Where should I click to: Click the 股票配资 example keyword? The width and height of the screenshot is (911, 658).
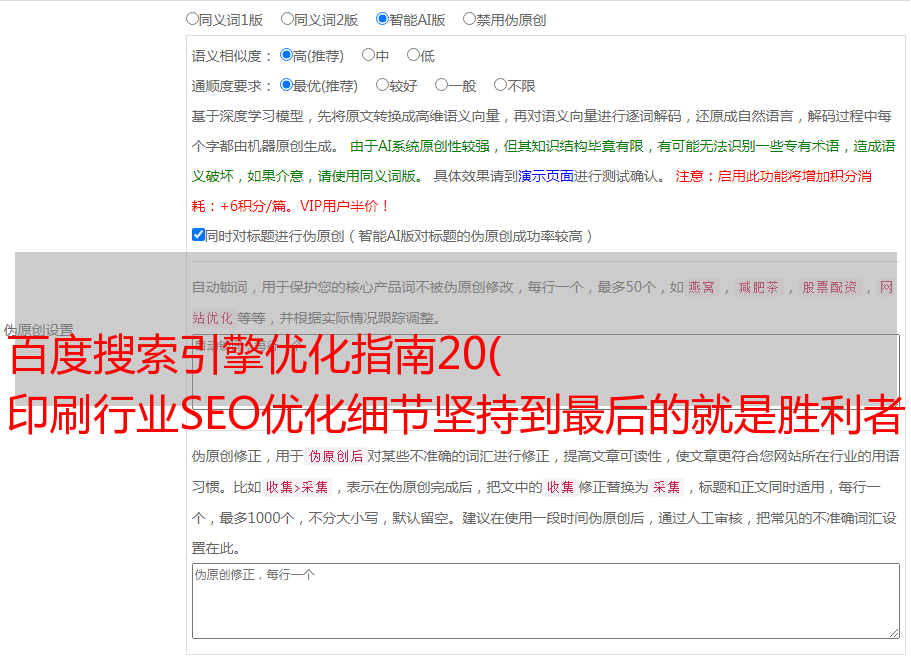click(830, 287)
